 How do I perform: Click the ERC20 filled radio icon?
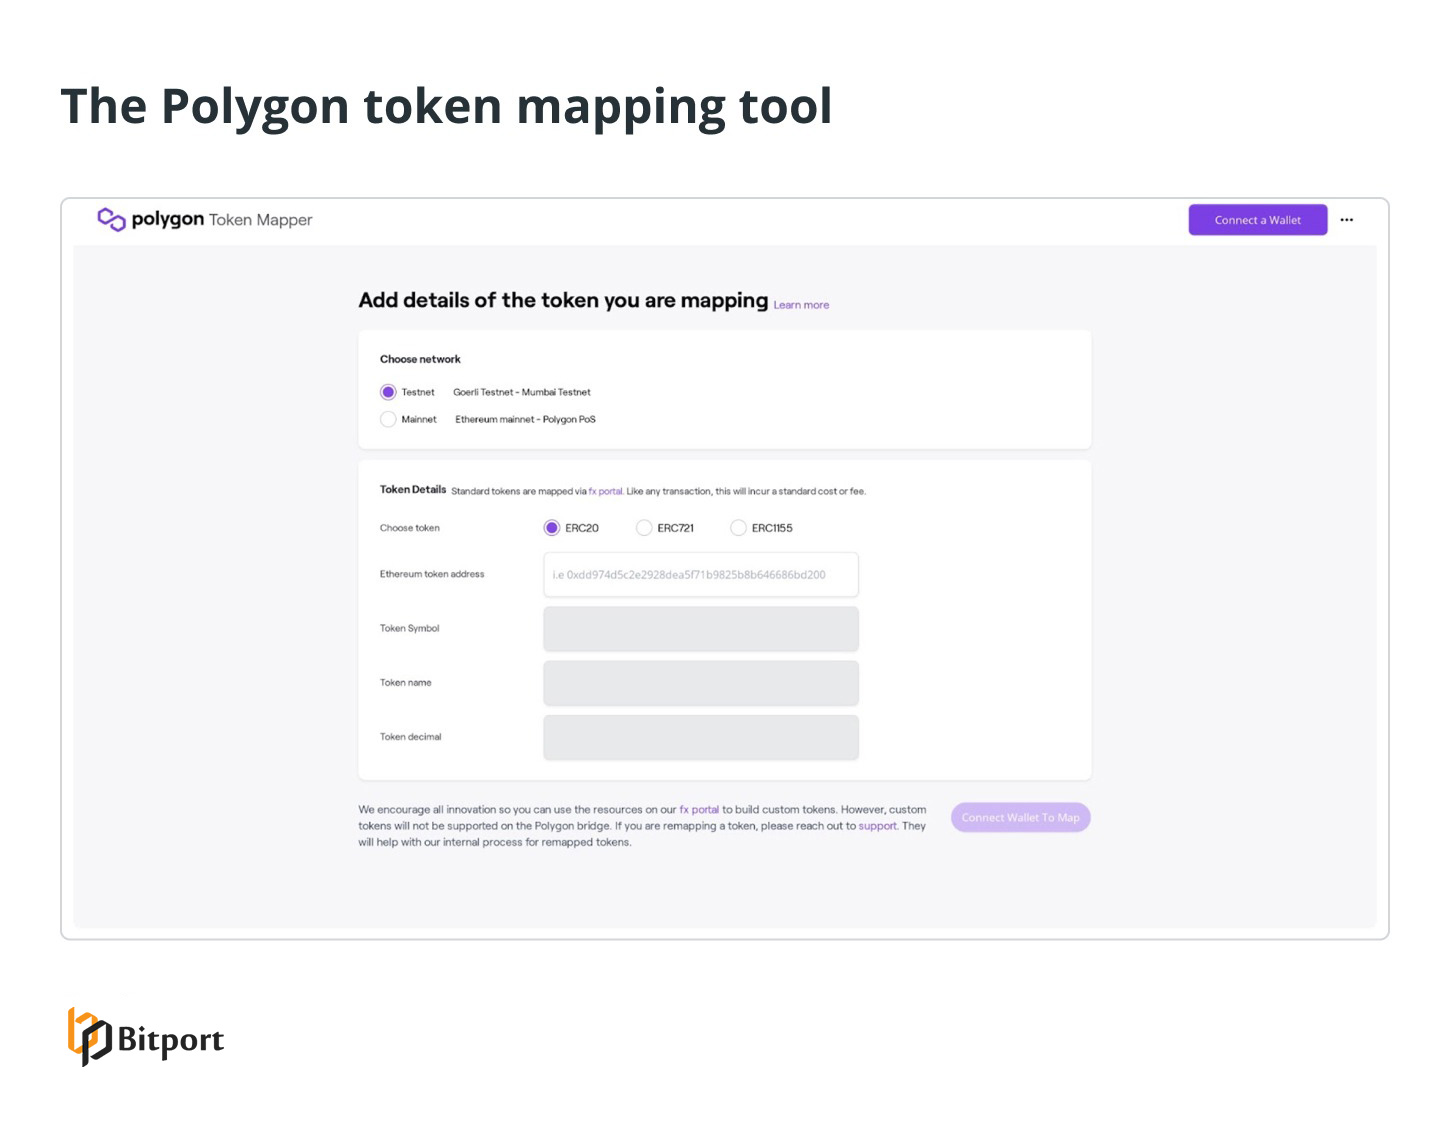[552, 527]
